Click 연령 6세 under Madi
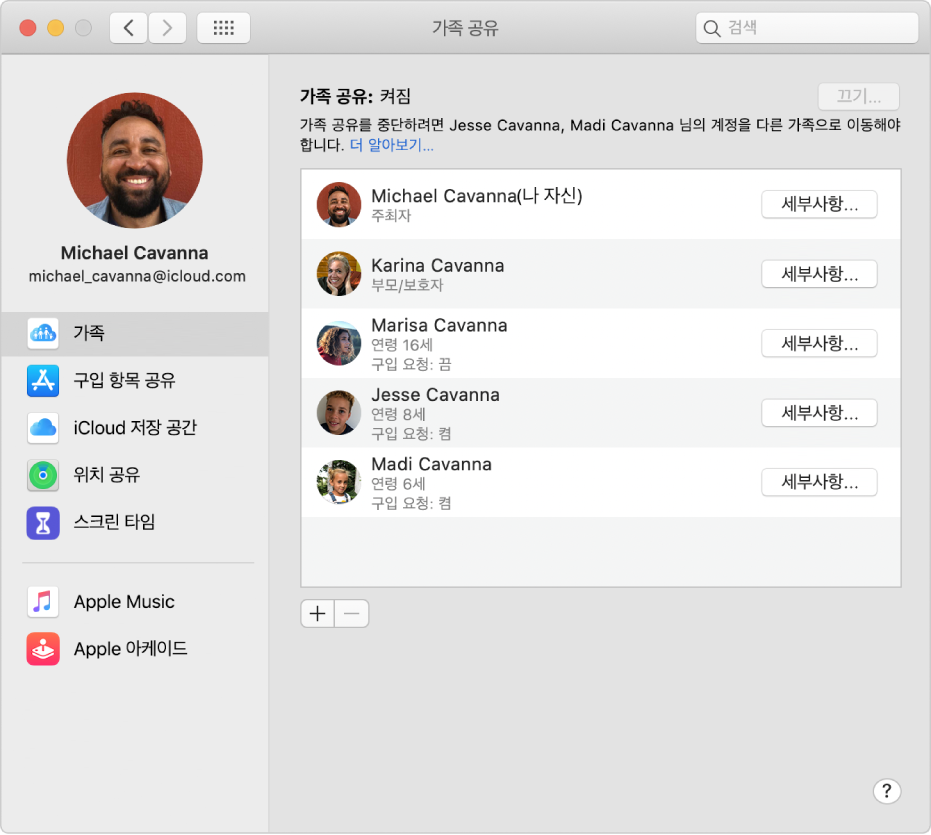This screenshot has height=835, width=931. (x=398, y=484)
